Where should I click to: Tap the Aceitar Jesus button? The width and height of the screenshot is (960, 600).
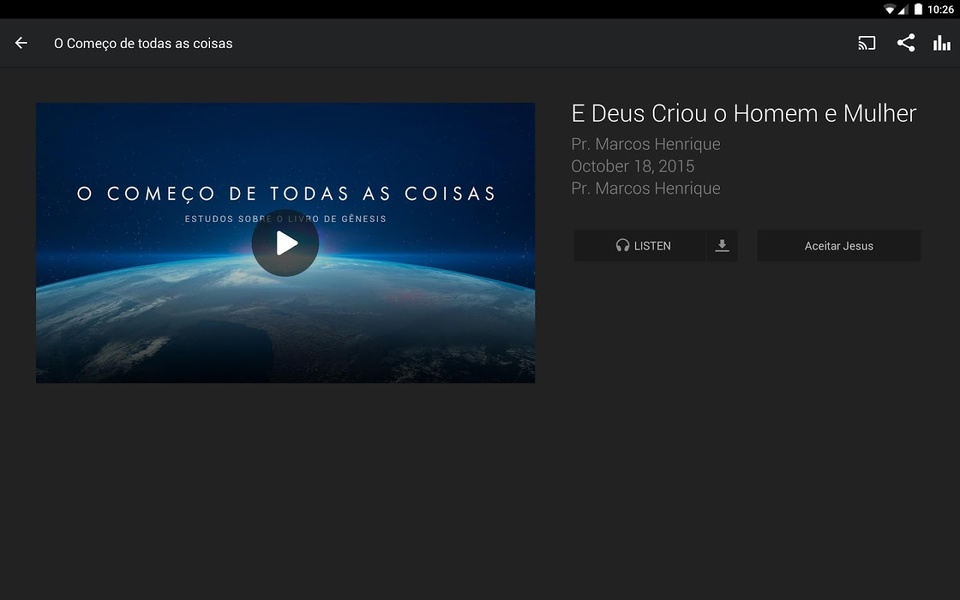tap(839, 246)
